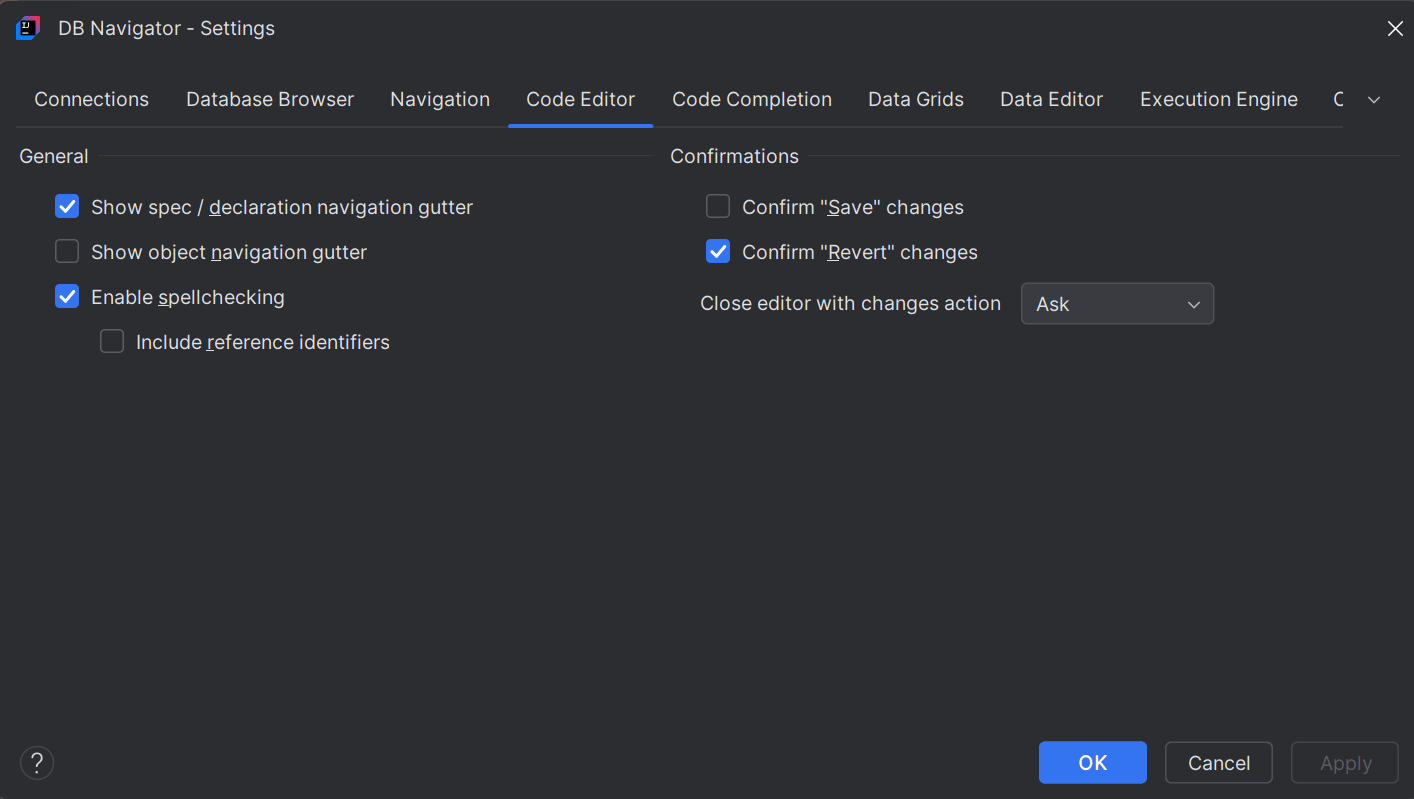Turn off spellchecking
1414x799 pixels.
coord(66,296)
